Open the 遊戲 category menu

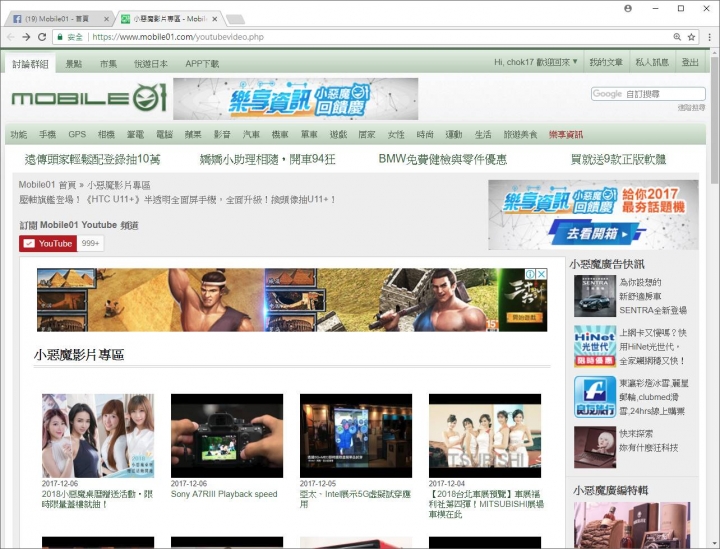(x=338, y=134)
